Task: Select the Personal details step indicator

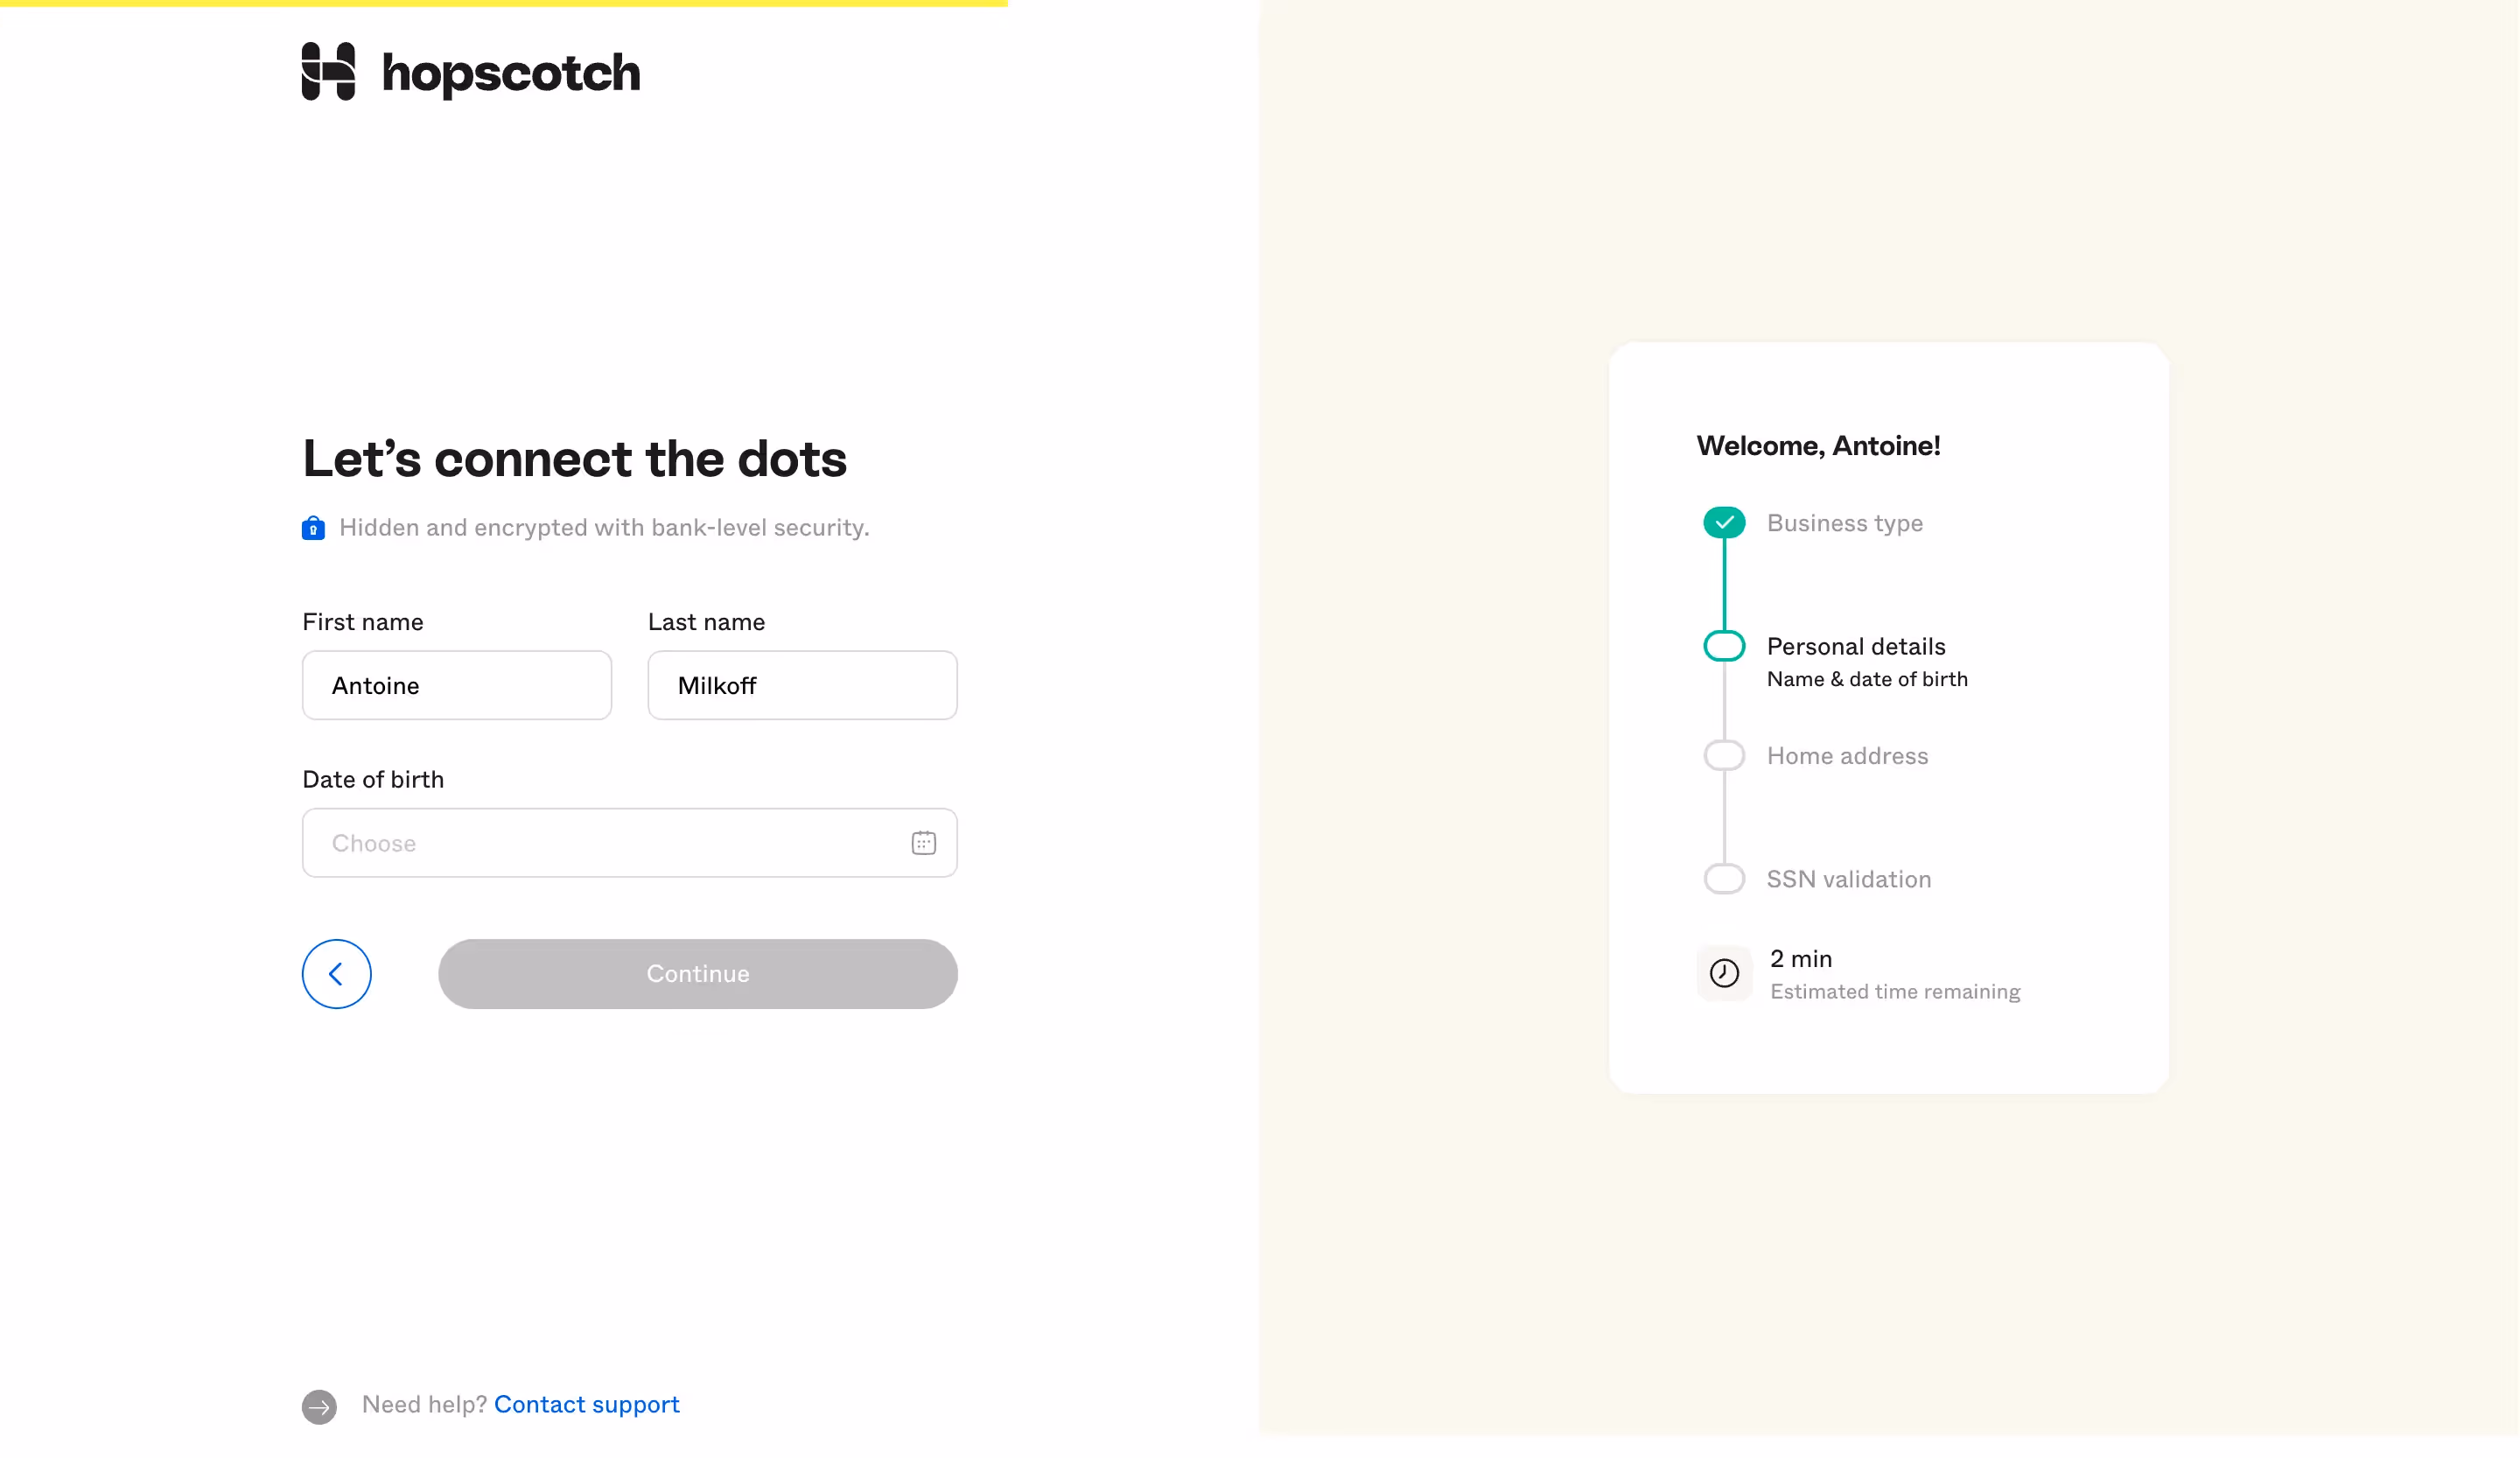Action: click(1724, 645)
